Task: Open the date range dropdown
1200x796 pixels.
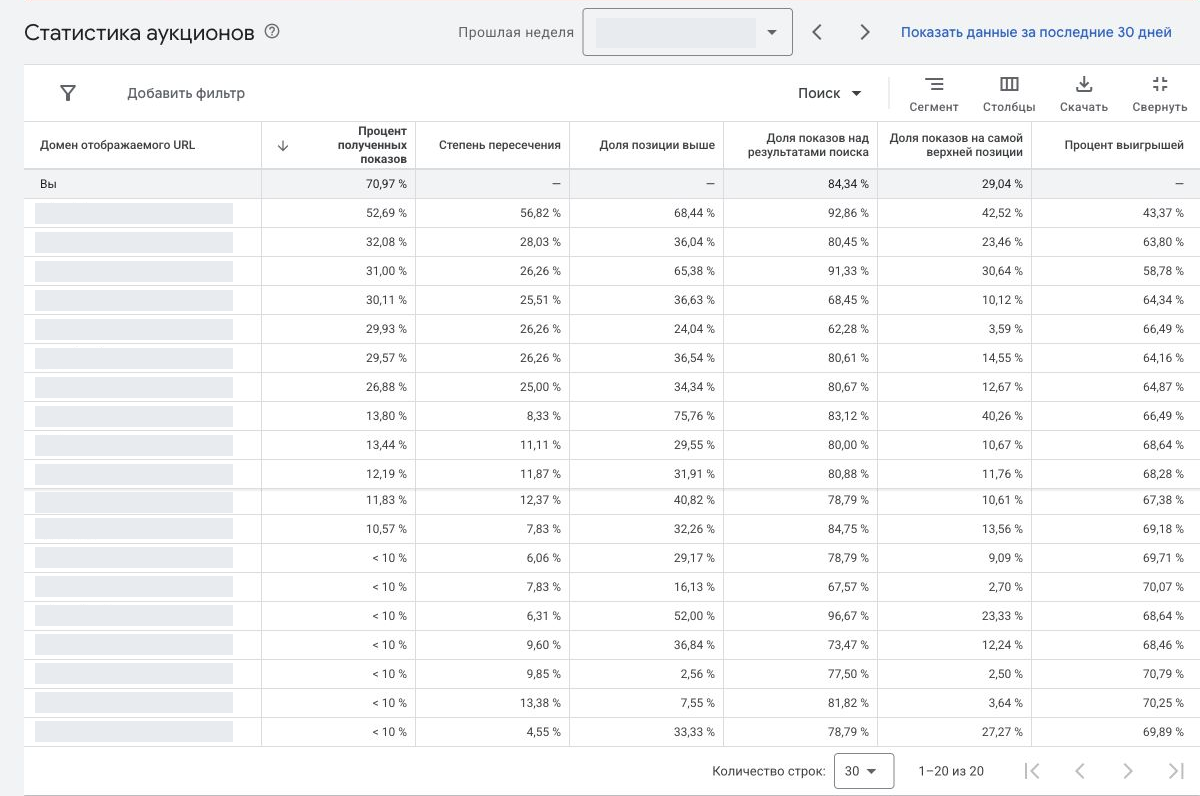Action: [x=687, y=32]
